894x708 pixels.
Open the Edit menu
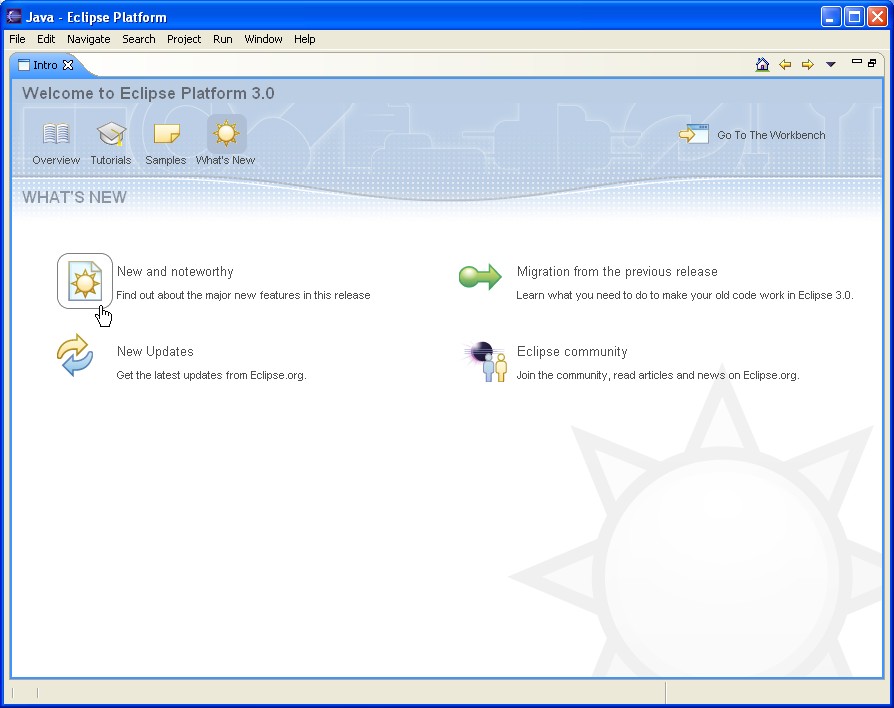(46, 39)
